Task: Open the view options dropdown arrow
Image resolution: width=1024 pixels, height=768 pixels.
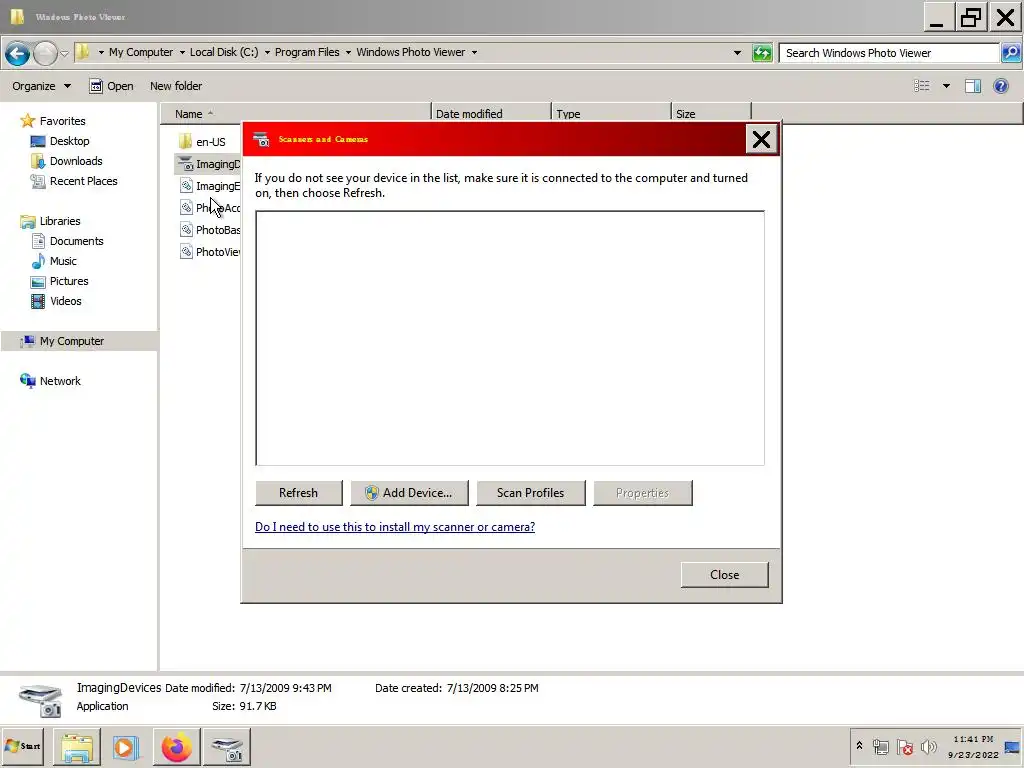Action: click(946, 86)
